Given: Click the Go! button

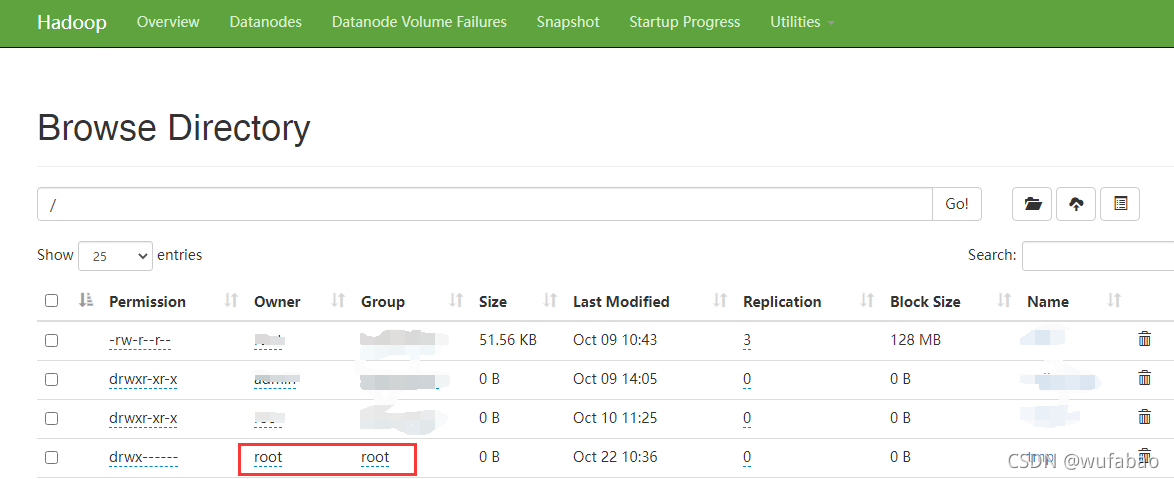Looking at the screenshot, I should [x=957, y=204].
